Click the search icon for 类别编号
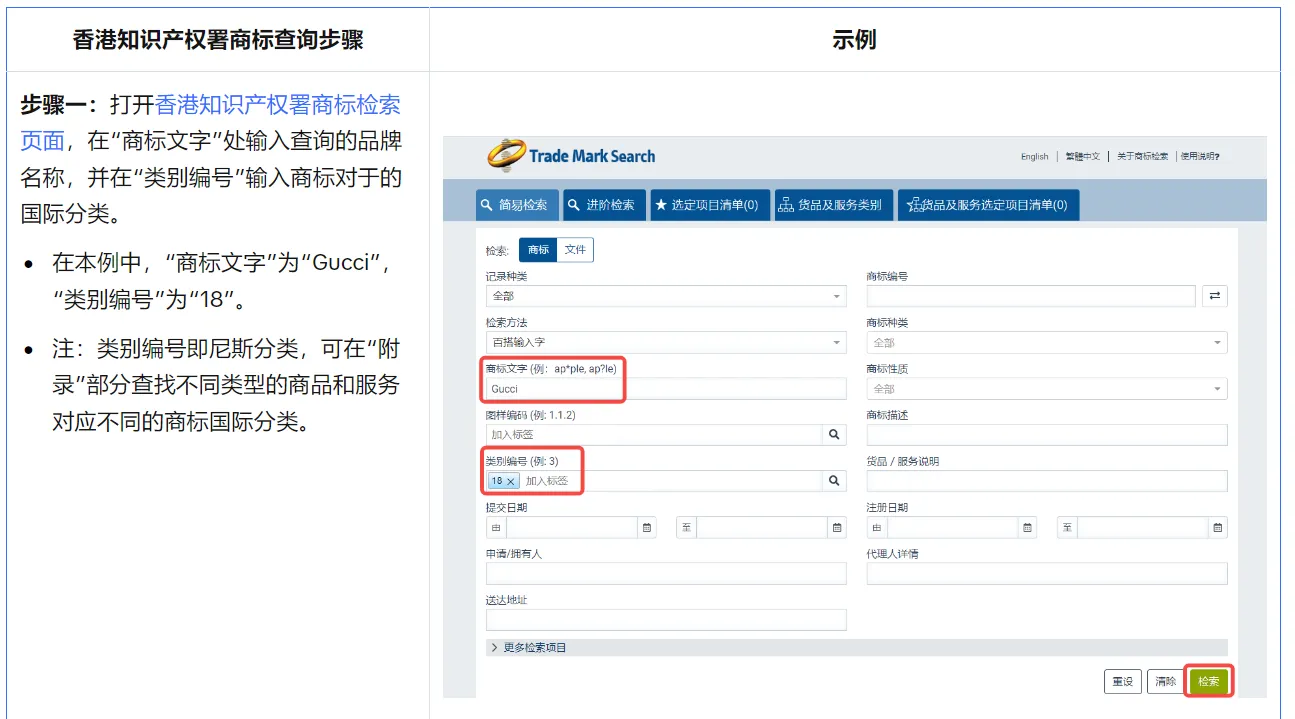 [x=834, y=481]
